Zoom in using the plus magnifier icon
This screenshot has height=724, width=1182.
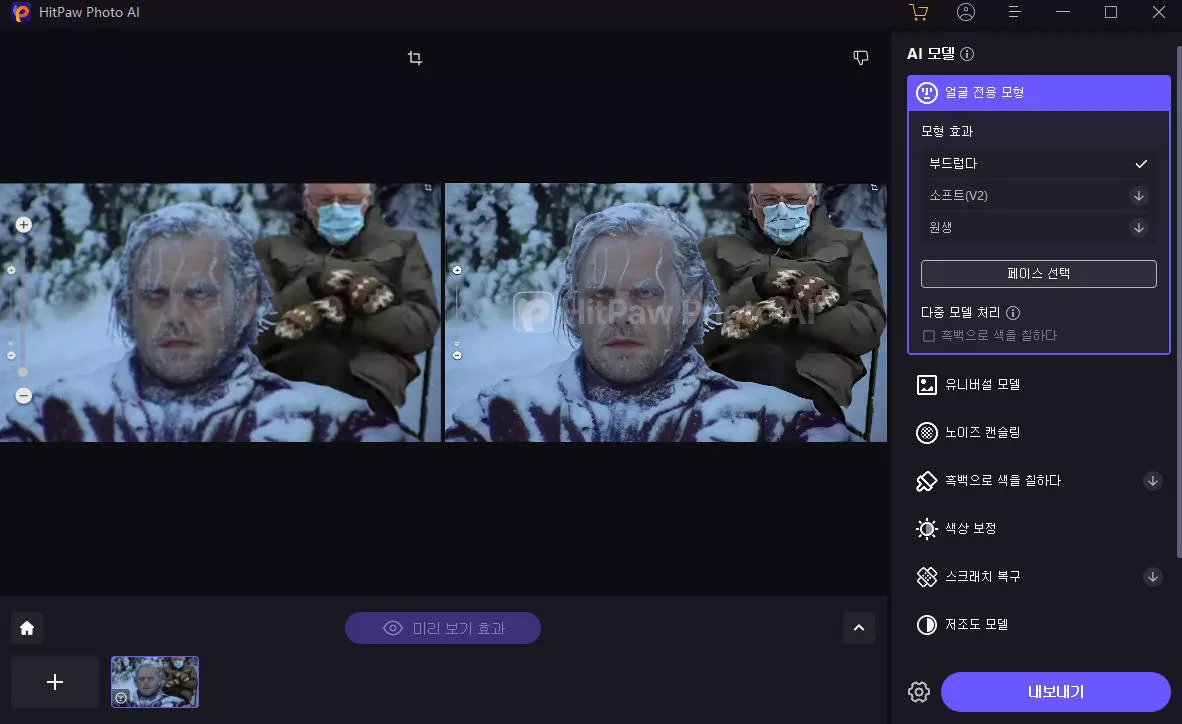coord(24,225)
